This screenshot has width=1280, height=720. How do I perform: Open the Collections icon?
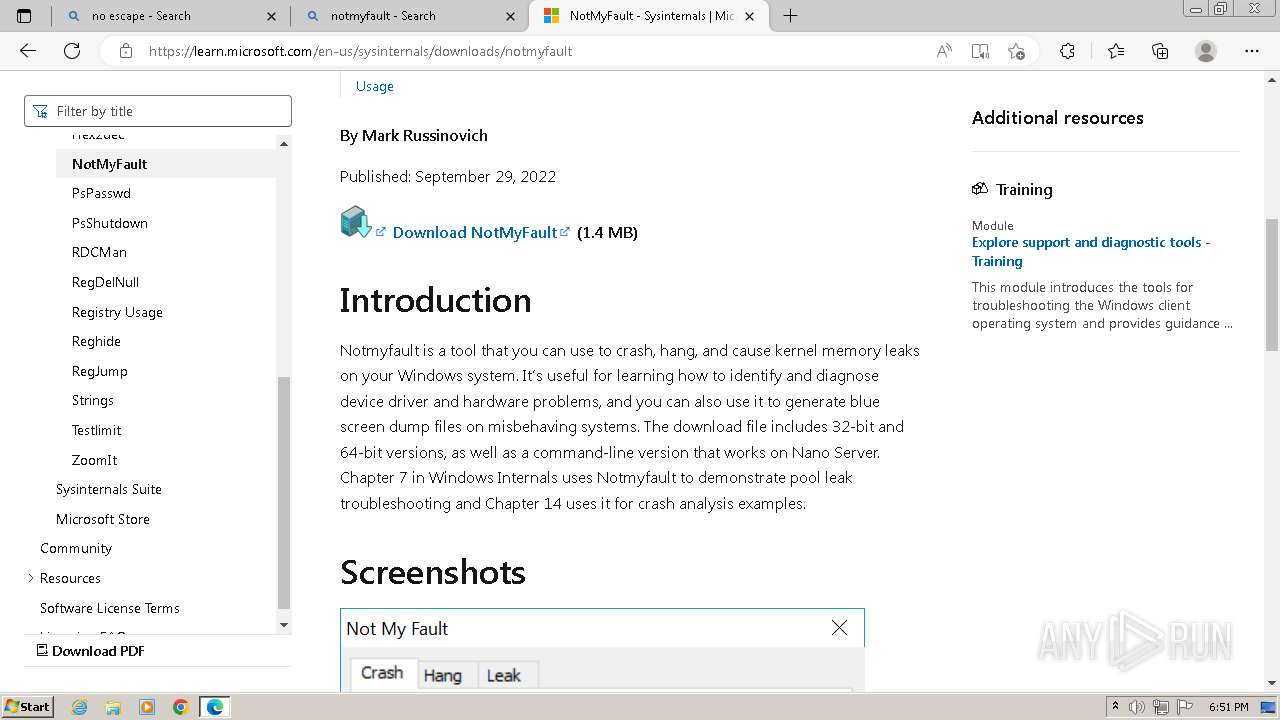point(1160,51)
